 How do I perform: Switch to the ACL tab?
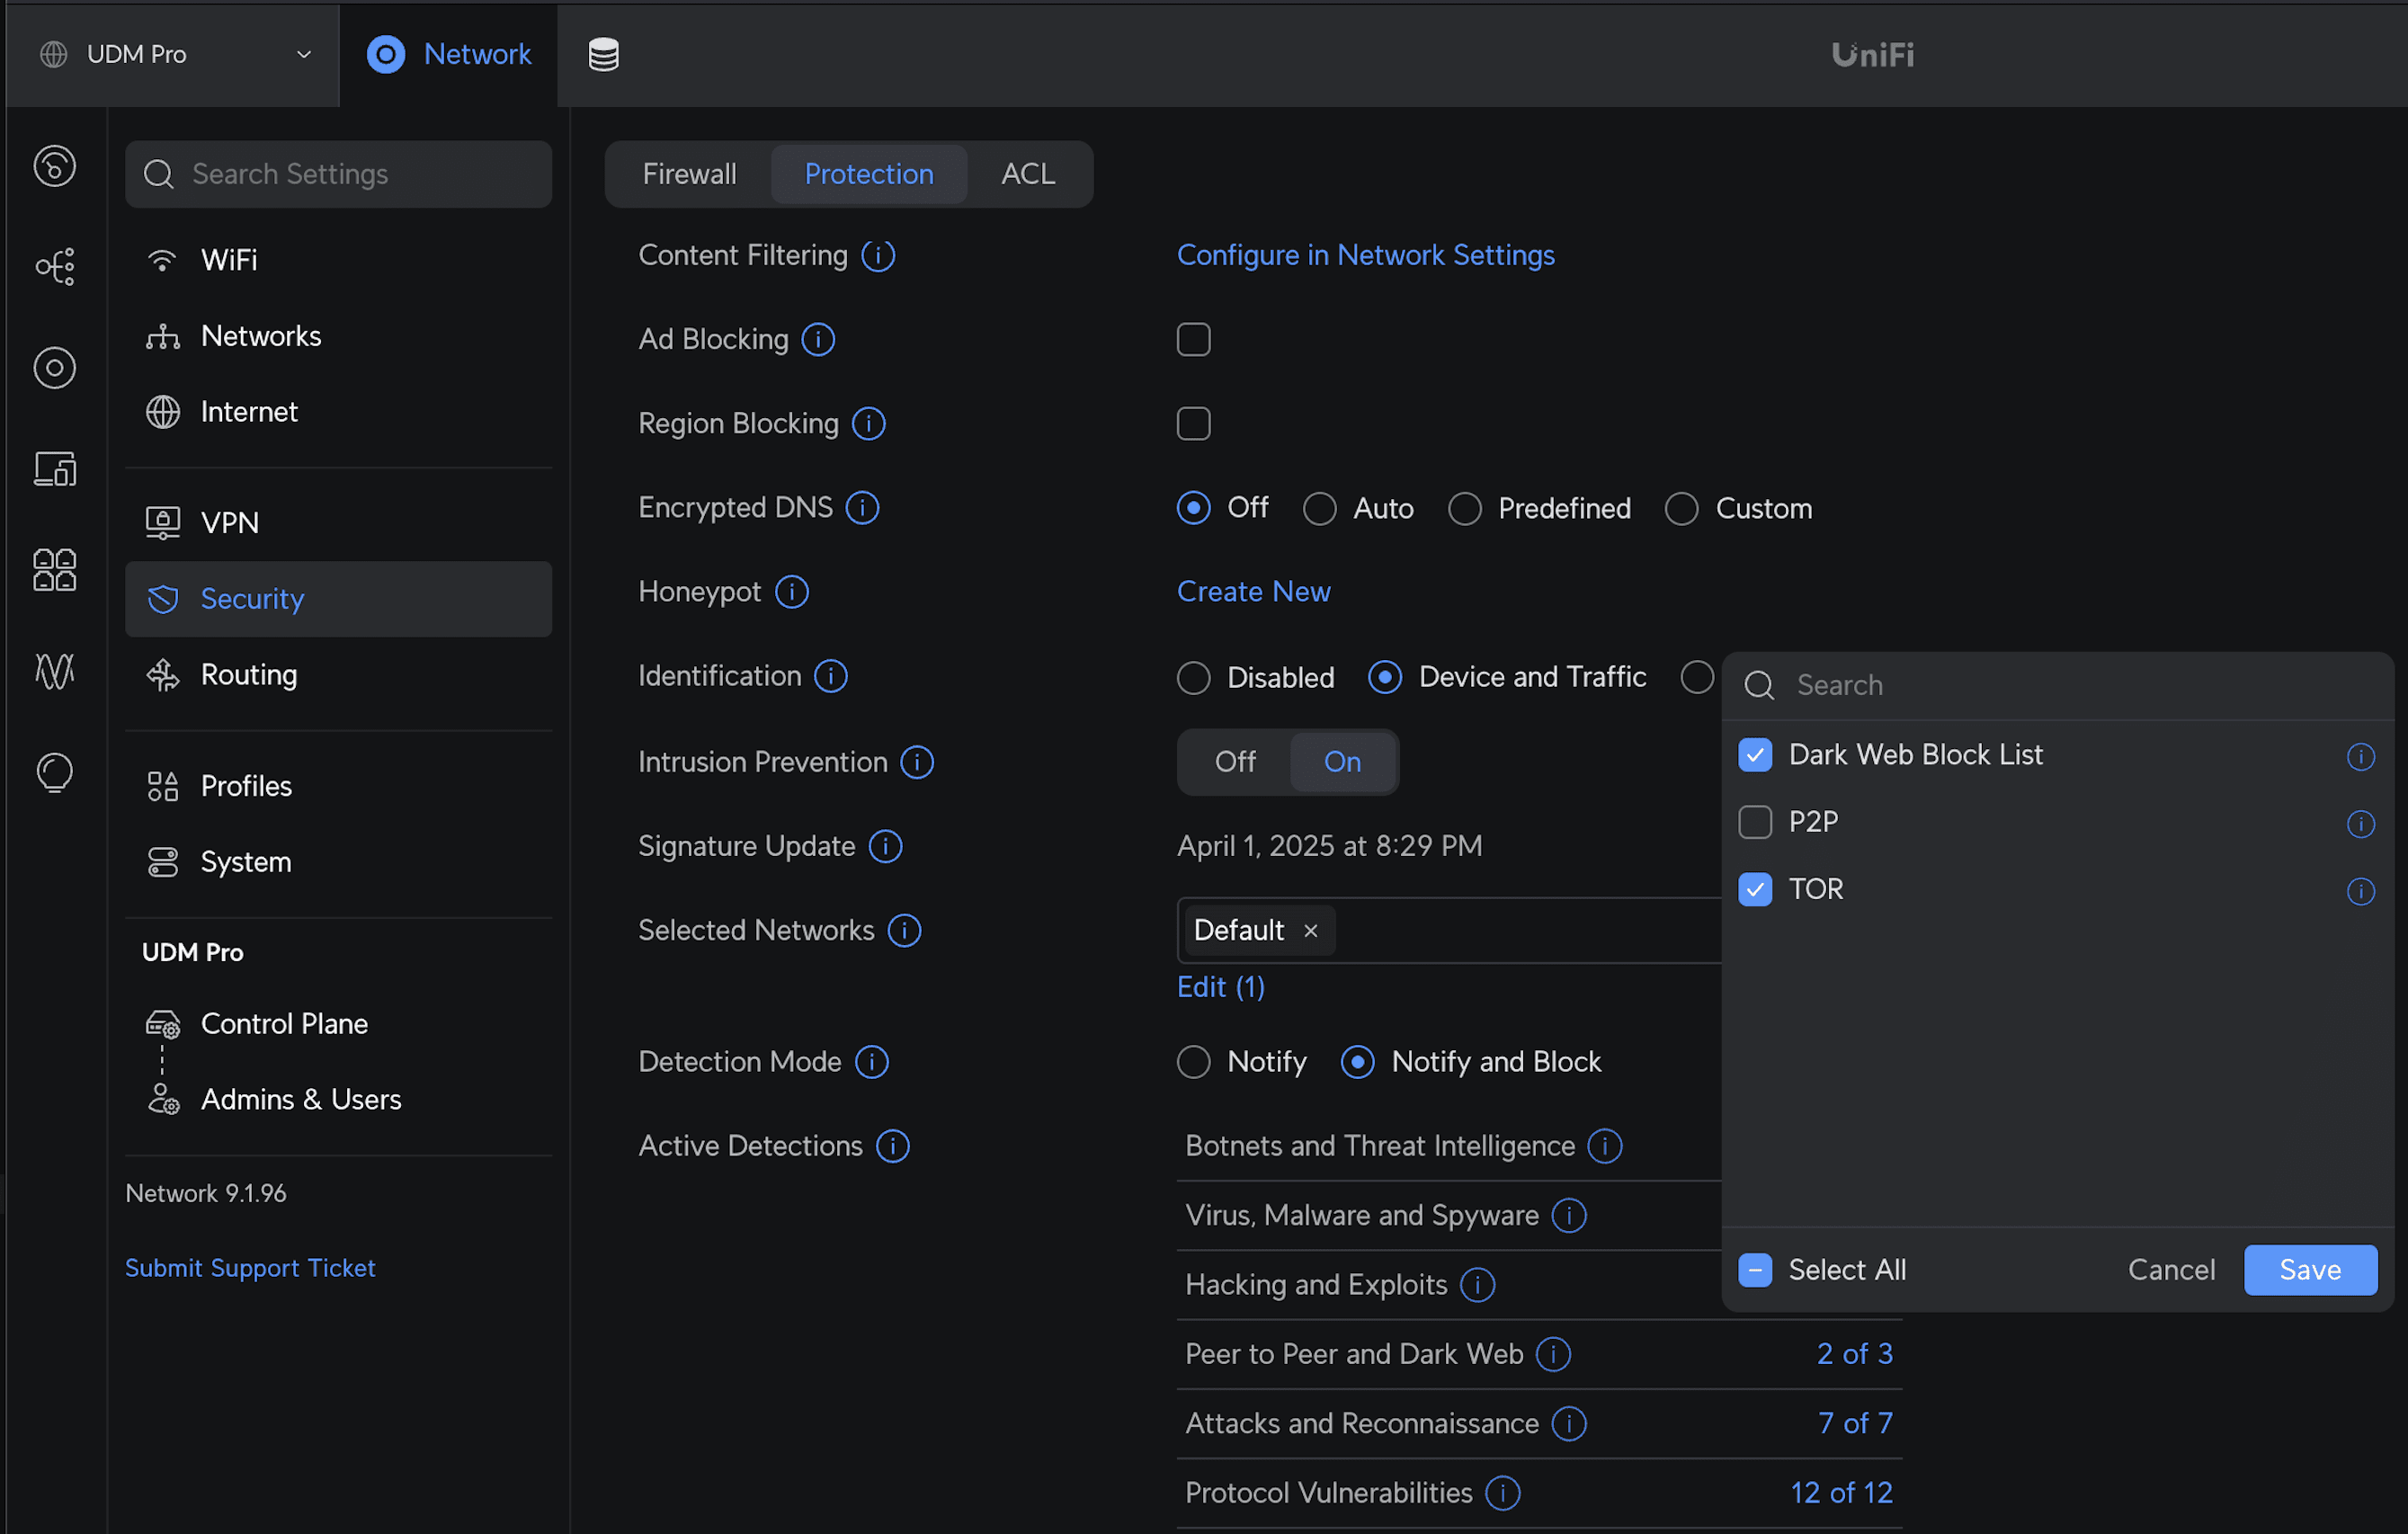[x=1027, y=173]
